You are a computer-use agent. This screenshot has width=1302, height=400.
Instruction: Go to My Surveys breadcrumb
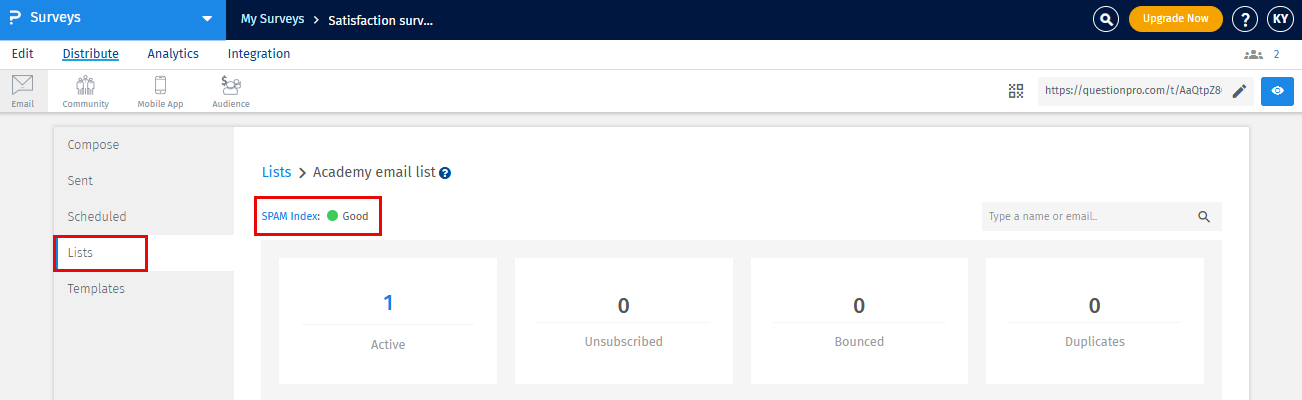(x=272, y=19)
